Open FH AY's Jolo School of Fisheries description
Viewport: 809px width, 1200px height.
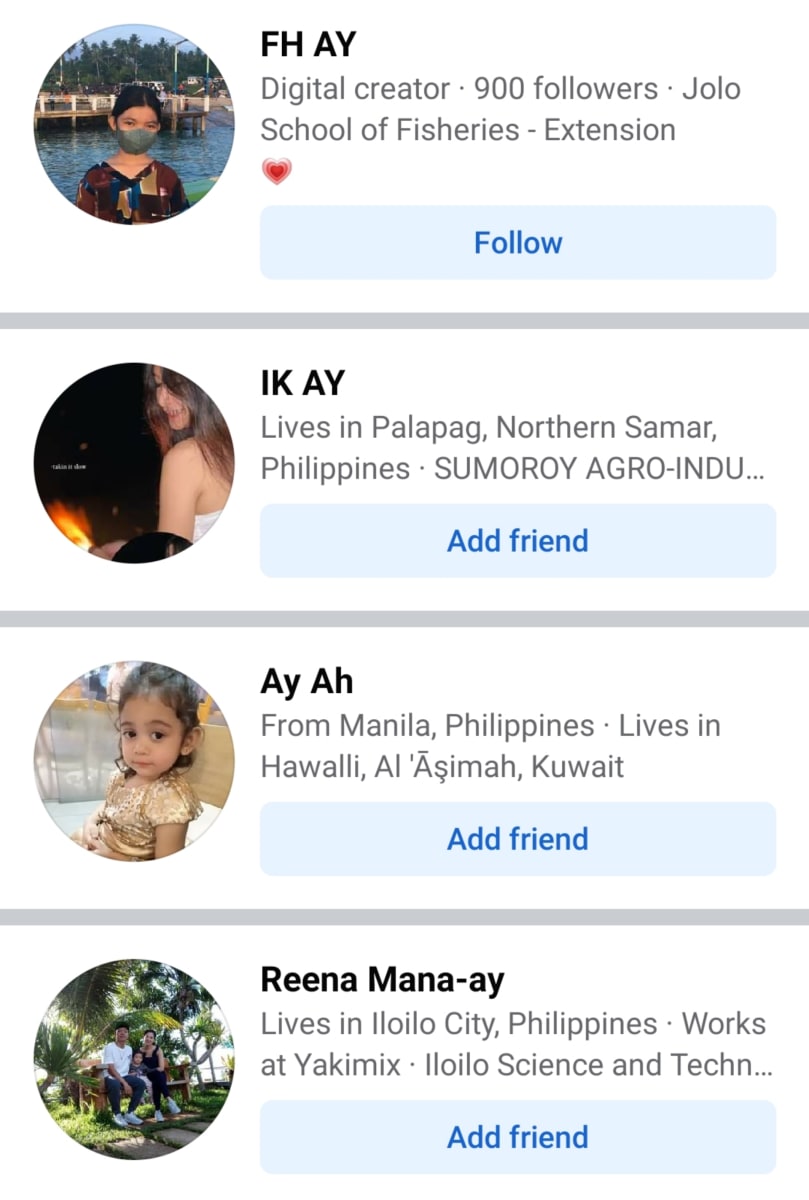coord(501,109)
